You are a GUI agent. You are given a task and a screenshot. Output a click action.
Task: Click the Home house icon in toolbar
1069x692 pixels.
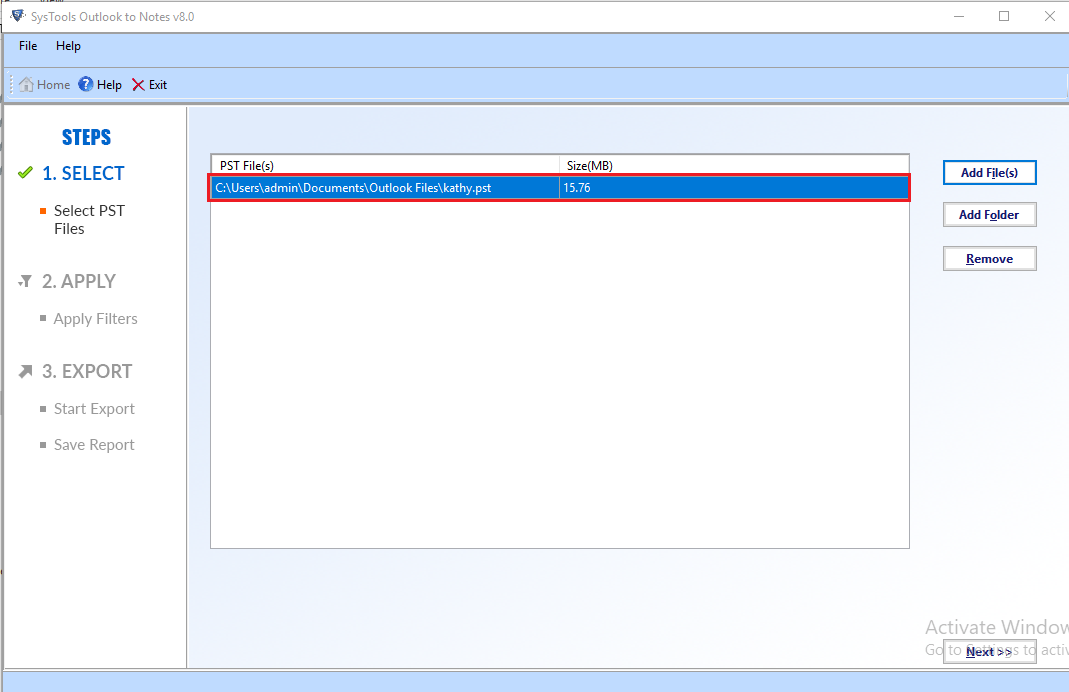pyautogui.click(x=26, y=85)
